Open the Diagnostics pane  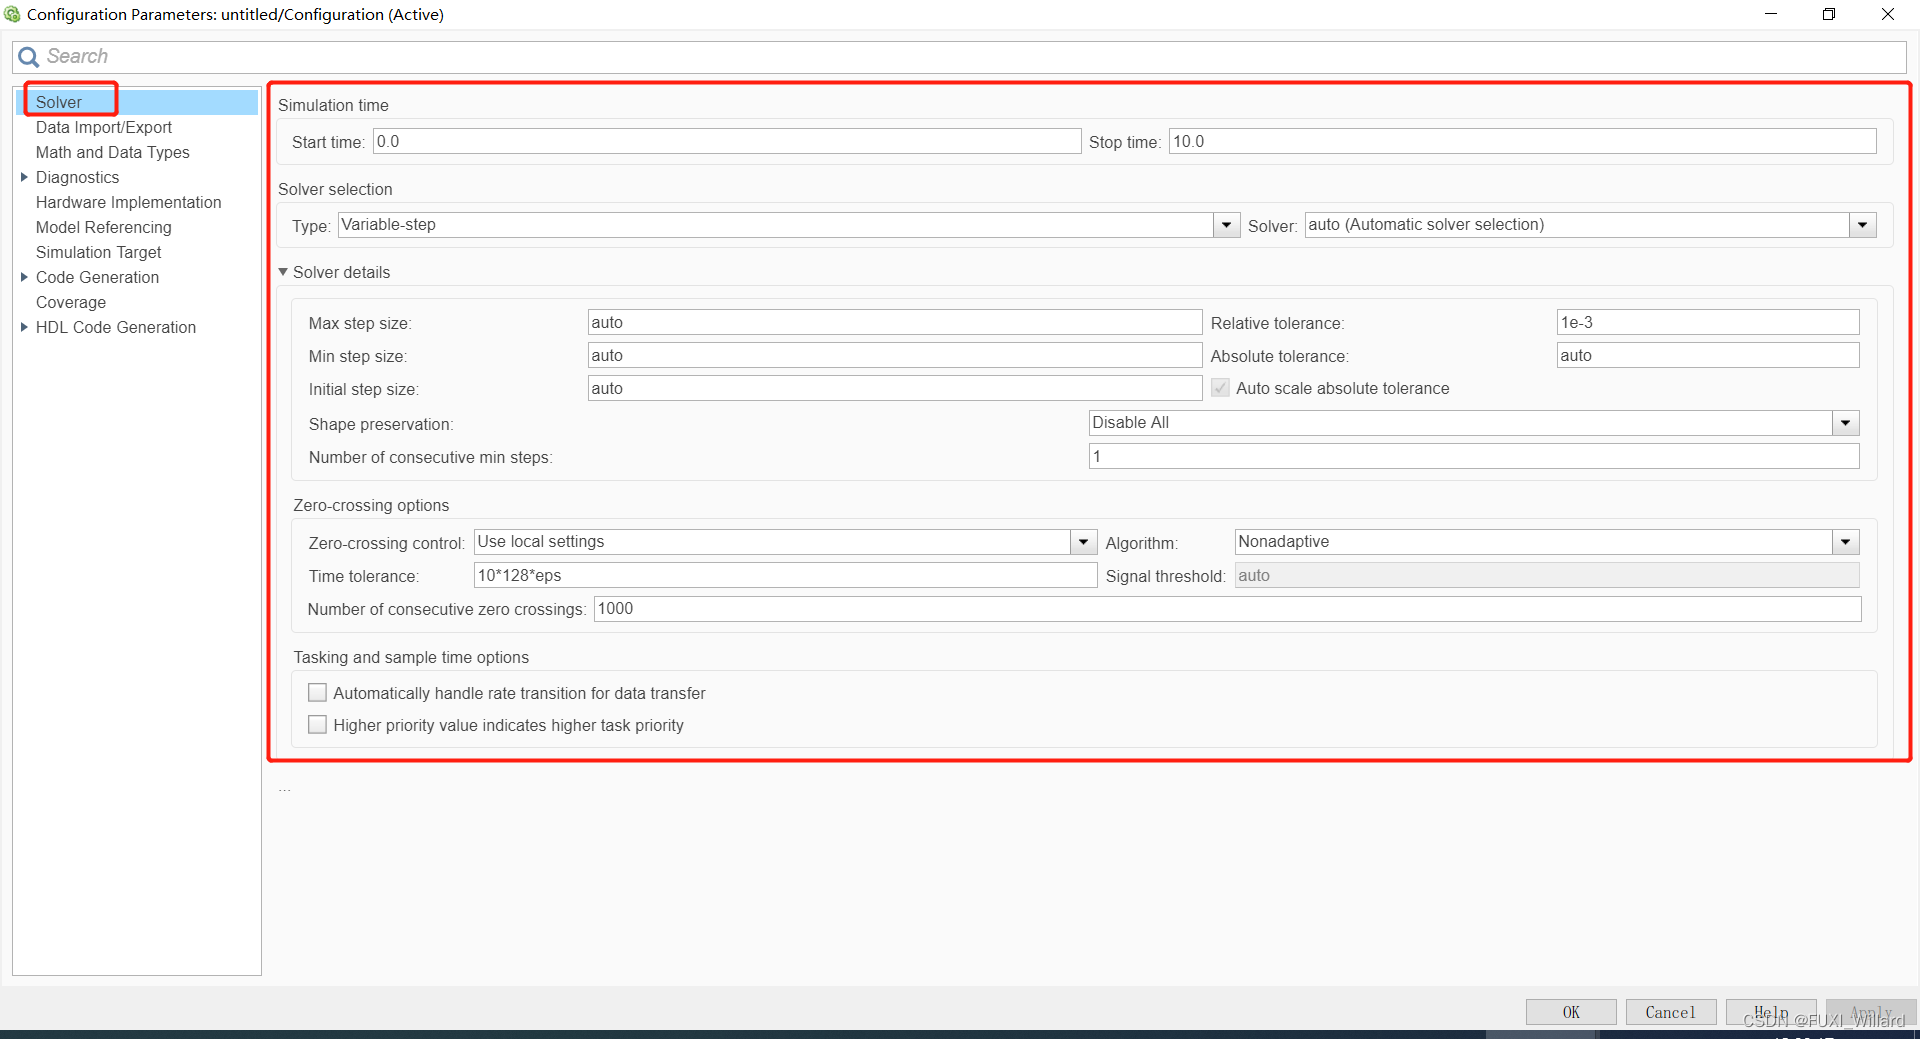[78, 177]
